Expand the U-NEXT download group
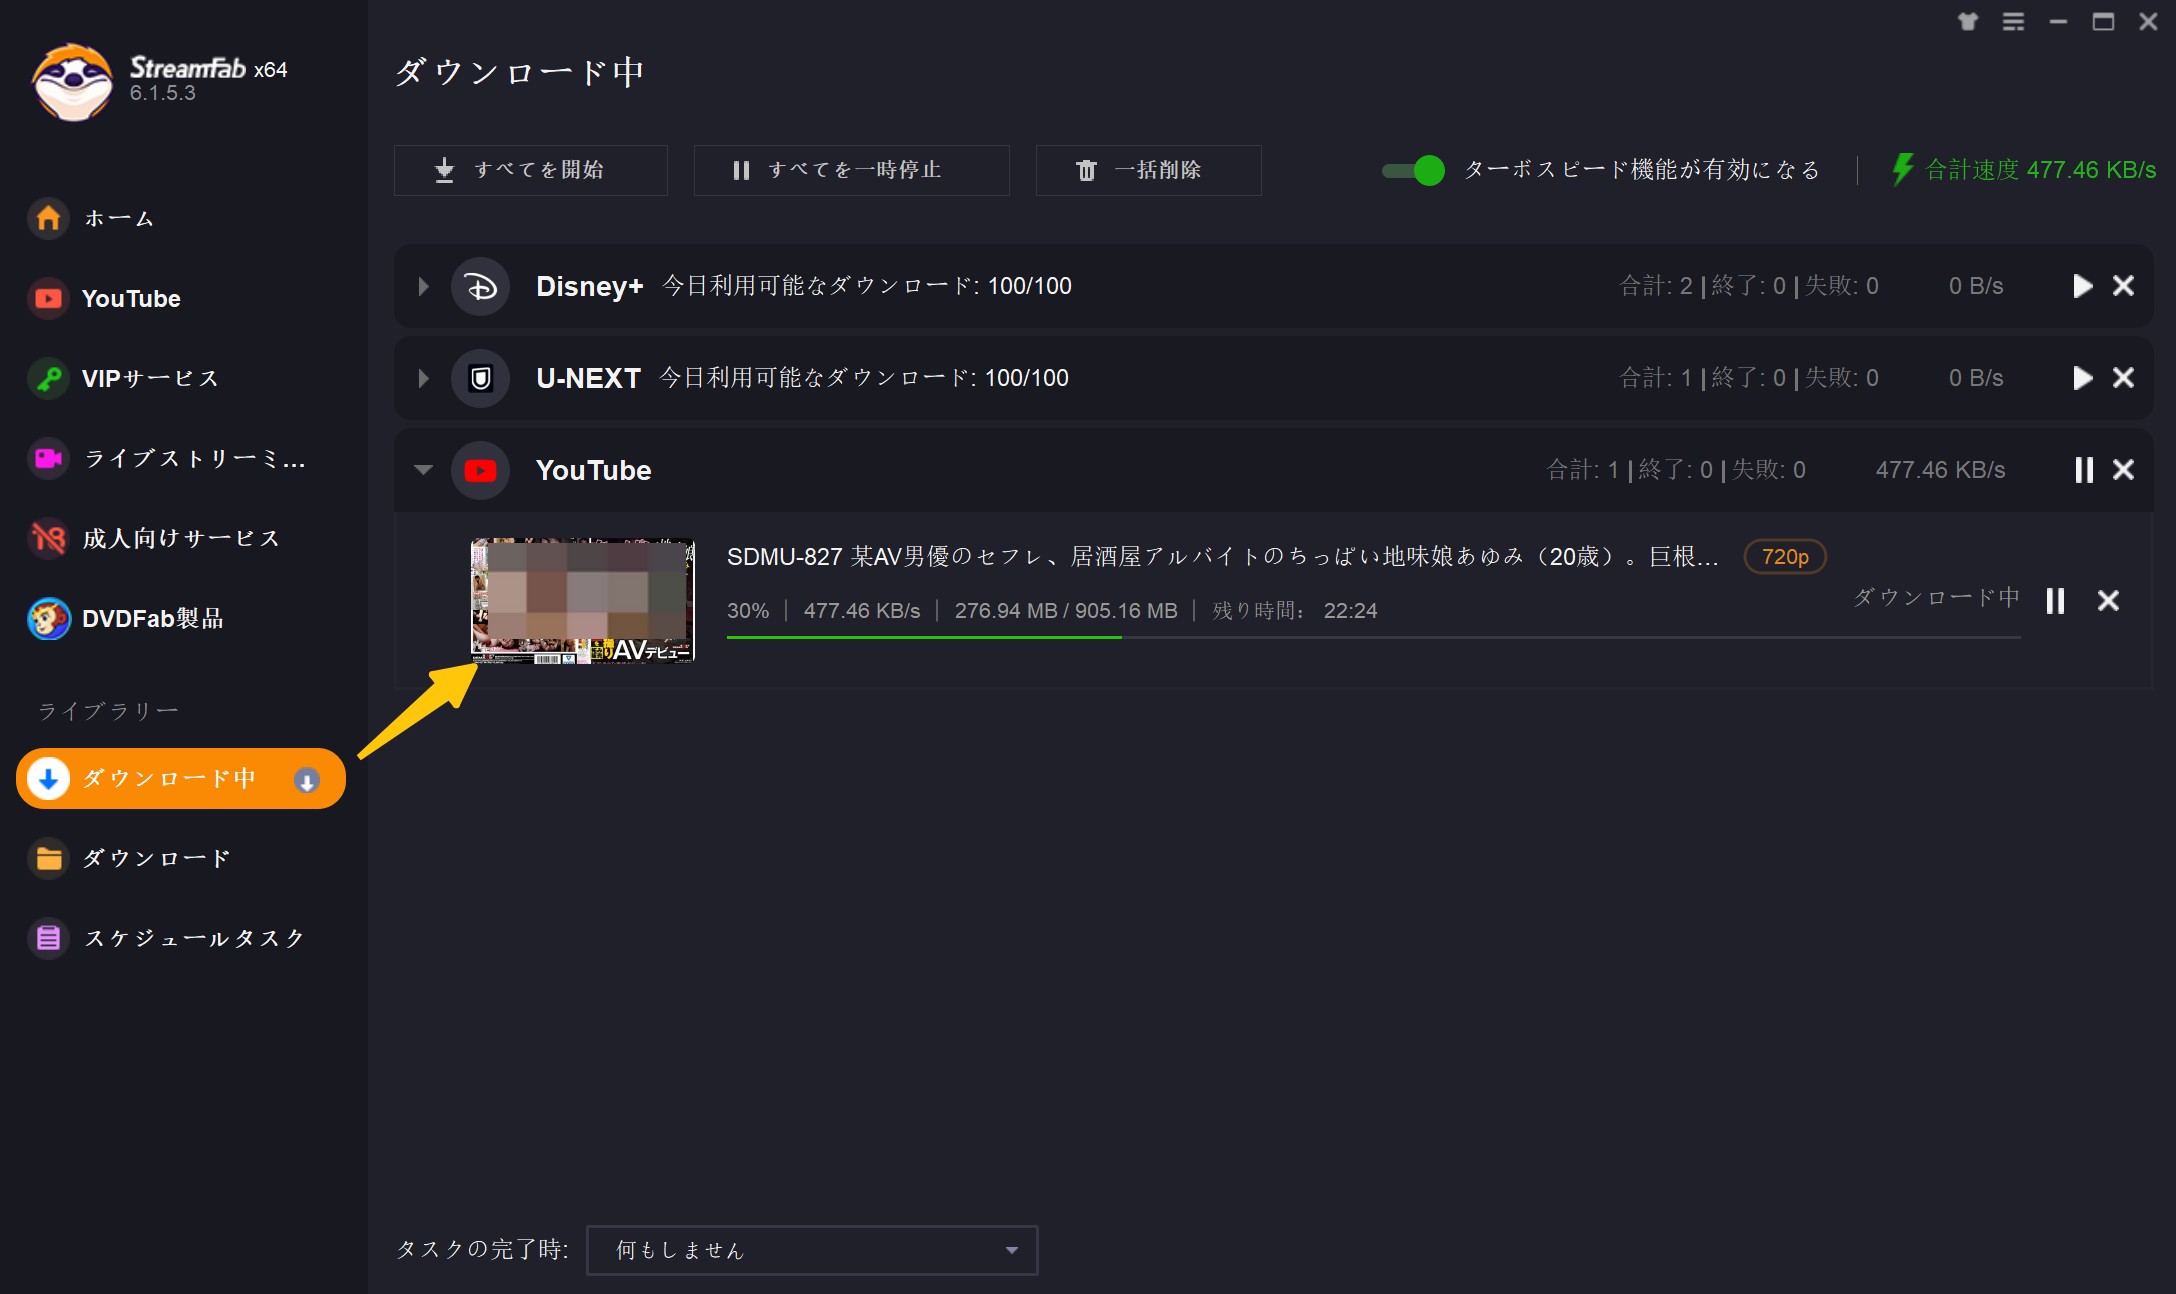 point(423,379)
